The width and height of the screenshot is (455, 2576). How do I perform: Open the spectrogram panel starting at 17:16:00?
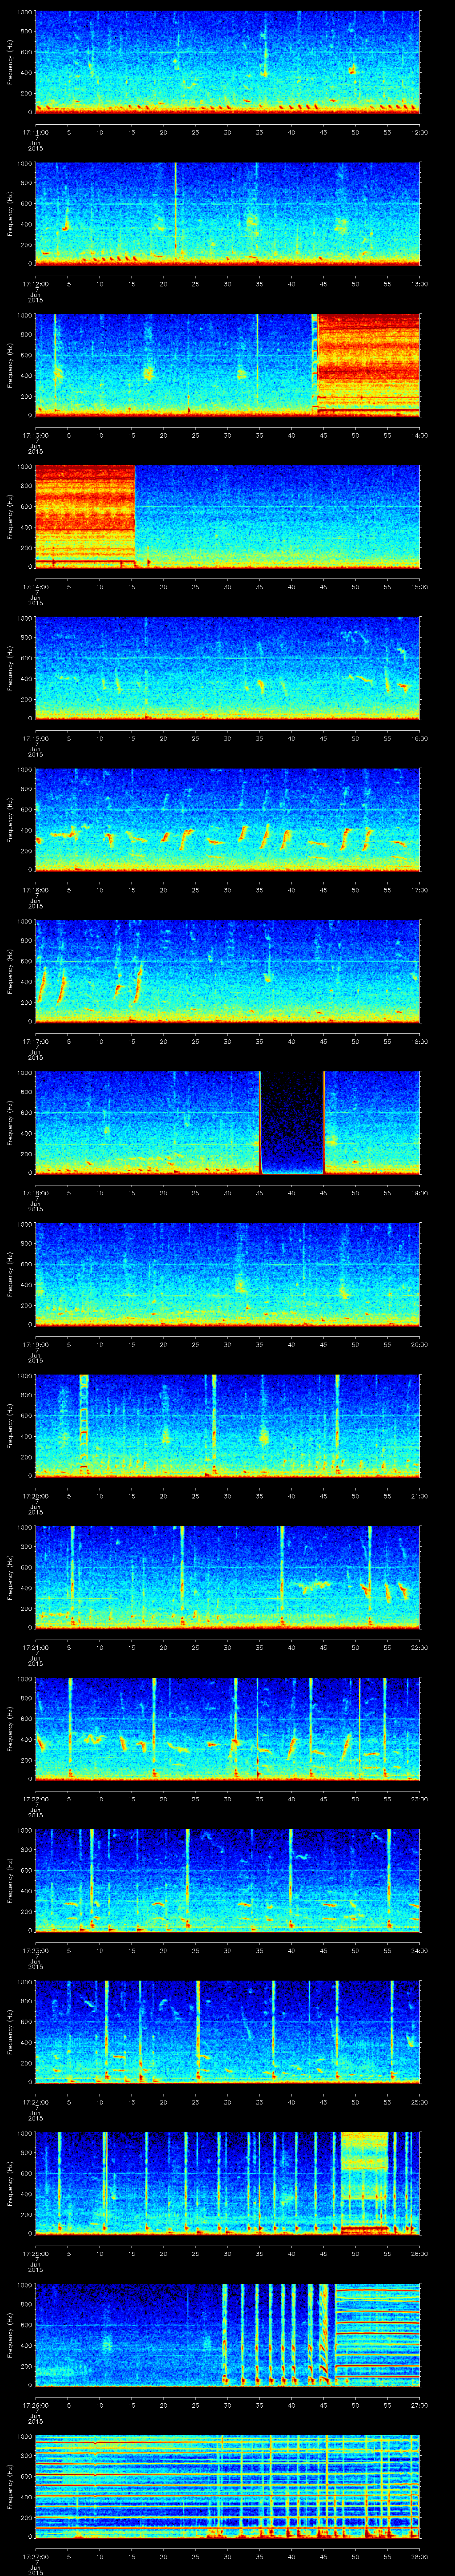(227, 819)
